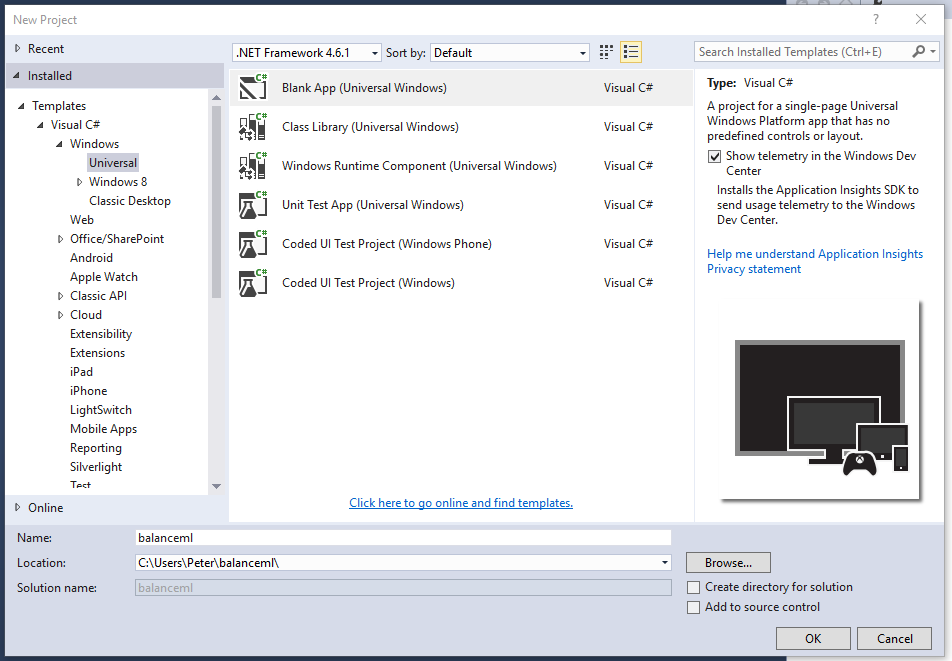Viewport: 952px width, 661px height.
Task: Enable Create directory for solution
Action: click(x=693, y=588)
